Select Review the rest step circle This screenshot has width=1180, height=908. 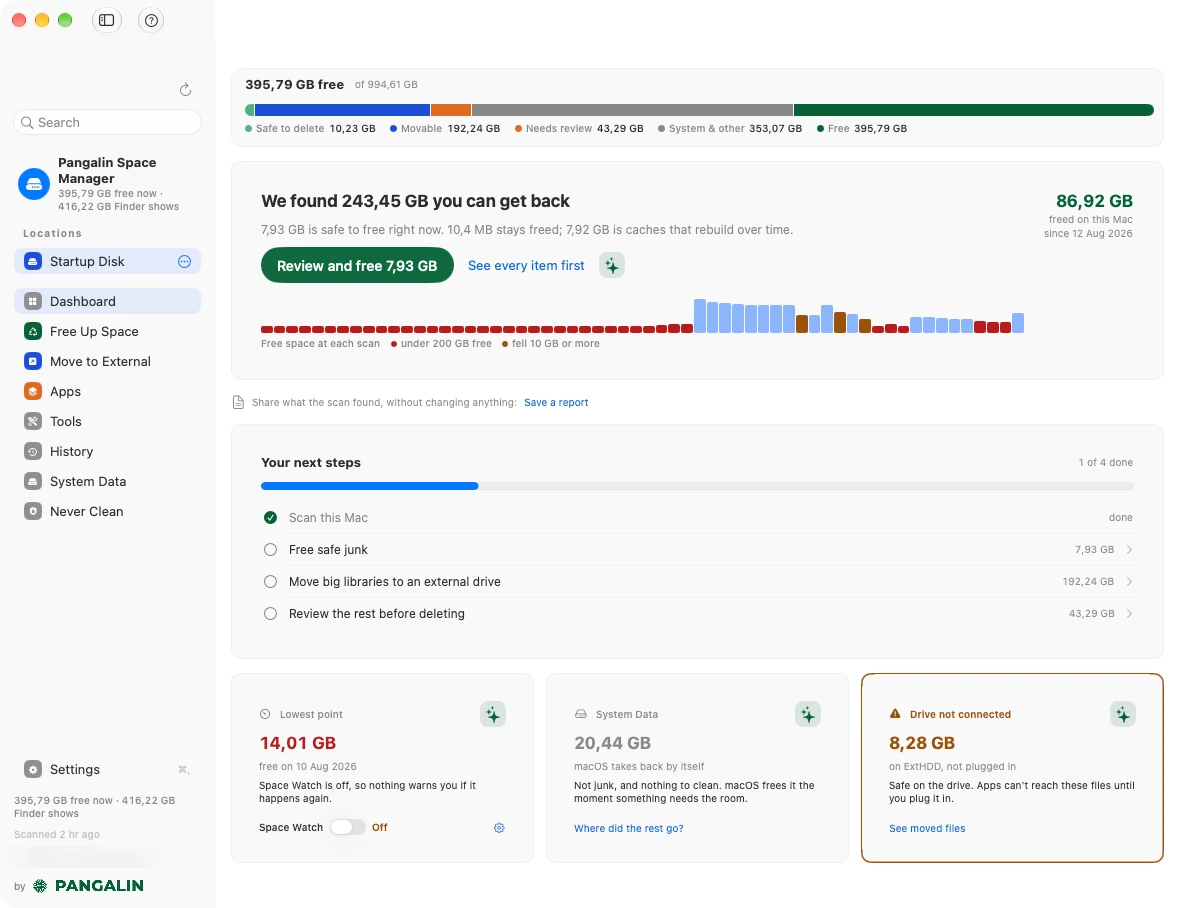coord(270,614)
